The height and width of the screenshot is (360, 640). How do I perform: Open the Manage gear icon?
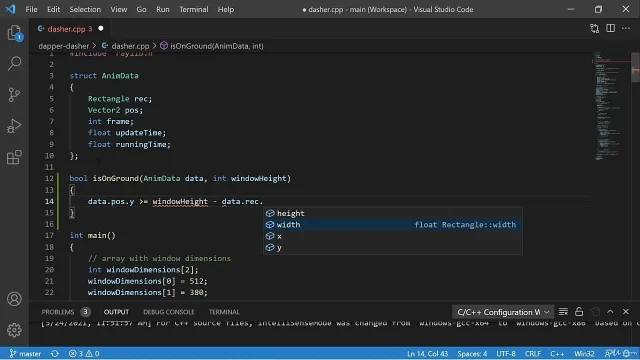(14, 330)
